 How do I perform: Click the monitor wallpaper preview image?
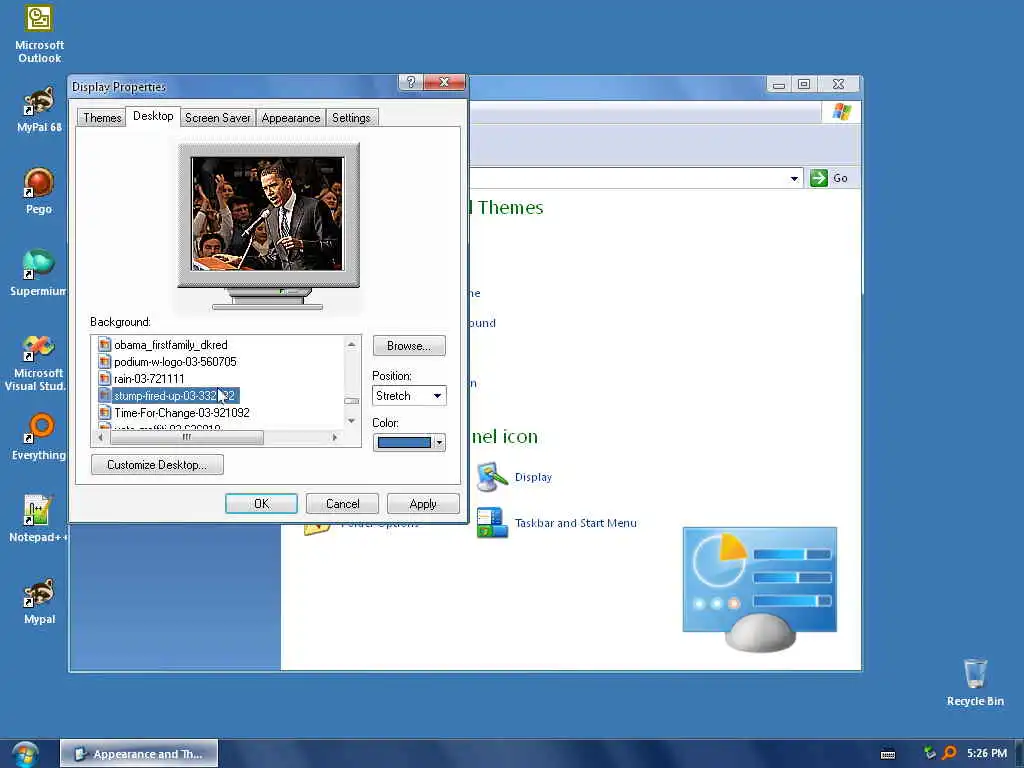[267, 214]
